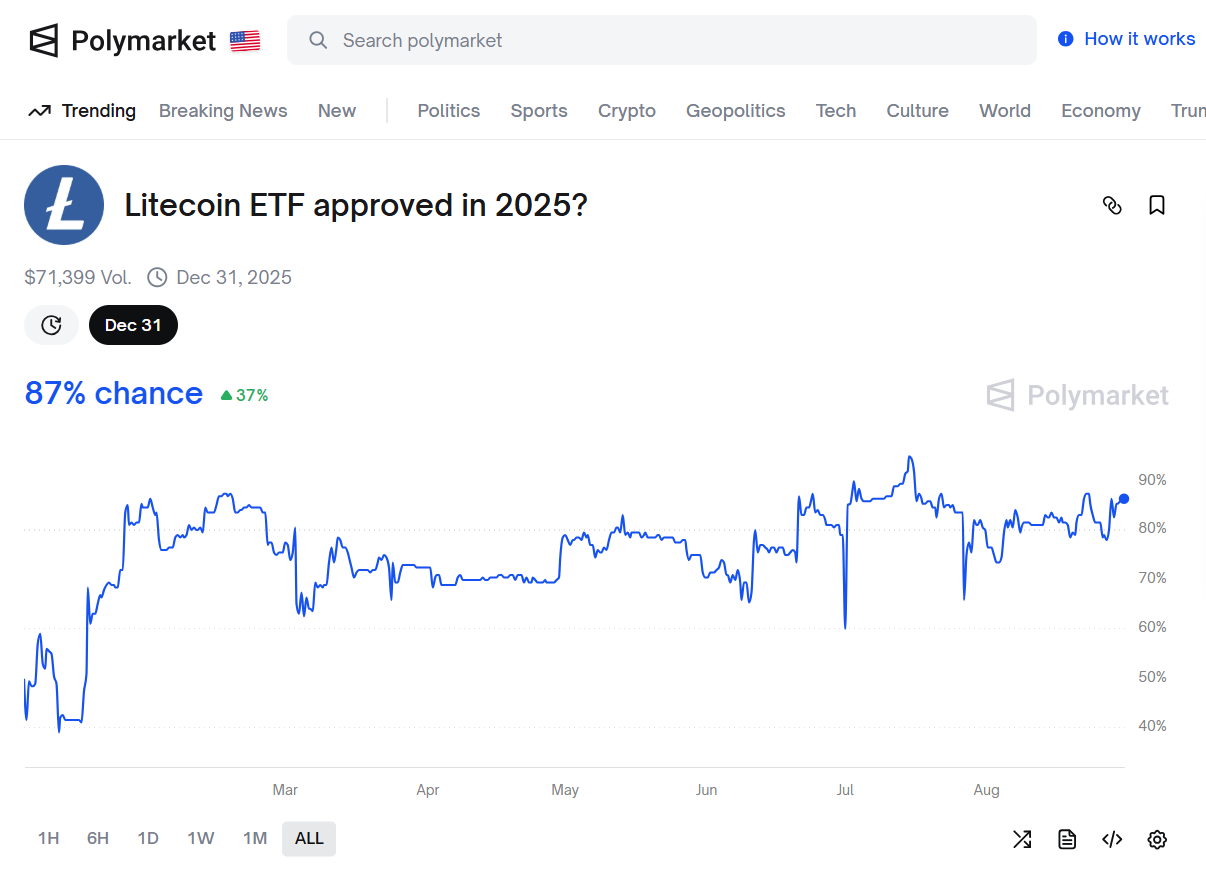1206x888 pixels.
Task: Switch to the Crypto category tab
Action: click(626, 111)
